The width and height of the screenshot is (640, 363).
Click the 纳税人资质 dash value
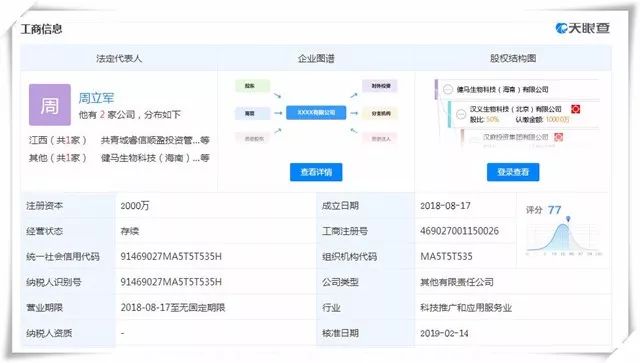(122, 333)
